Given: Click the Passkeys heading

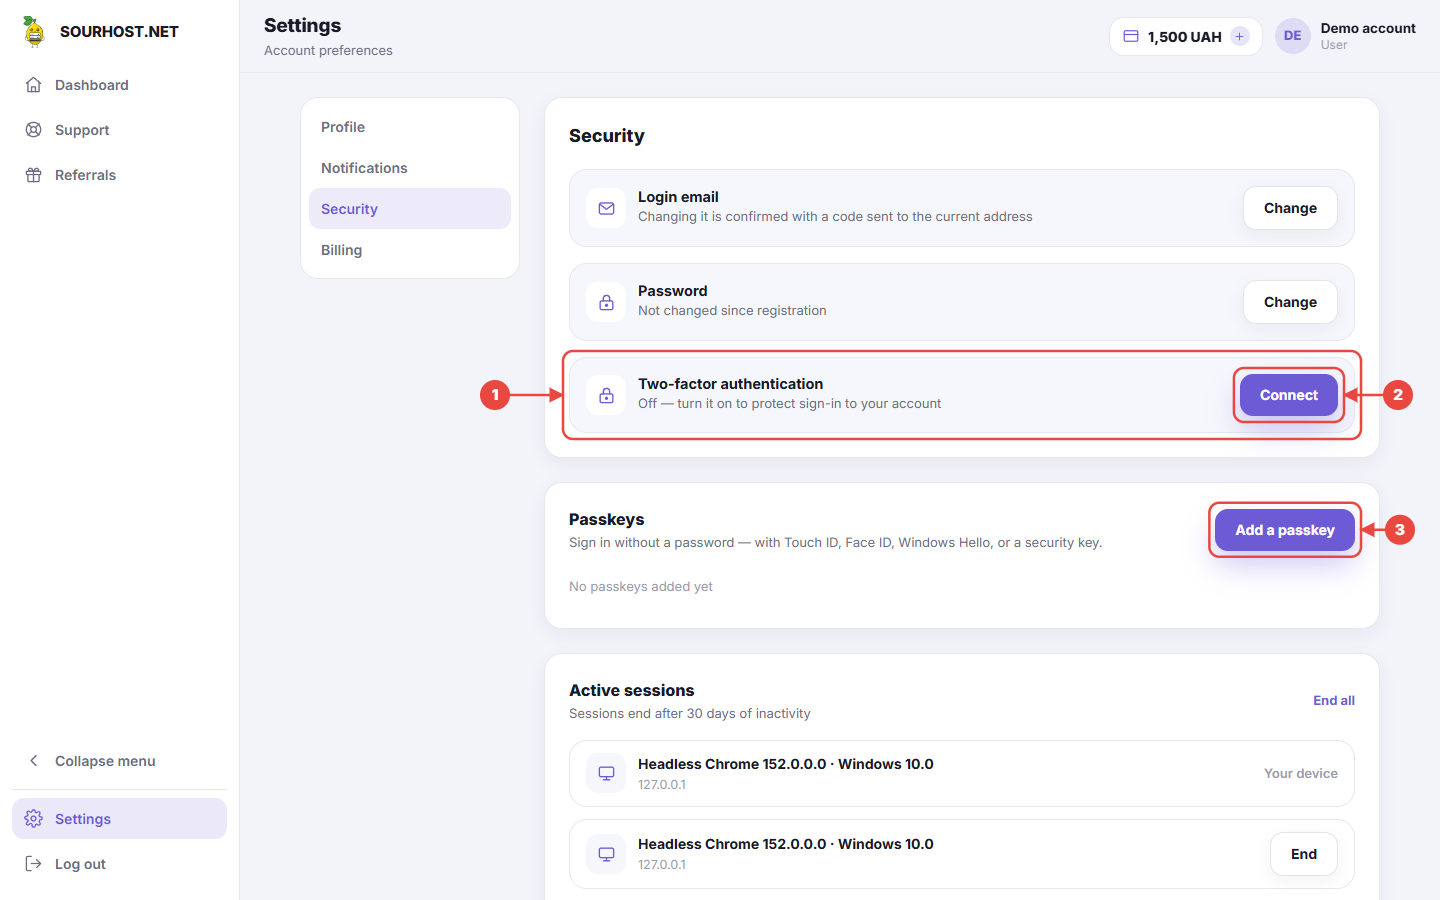Looking at the screenshot, I should click(x=607, y=519).
